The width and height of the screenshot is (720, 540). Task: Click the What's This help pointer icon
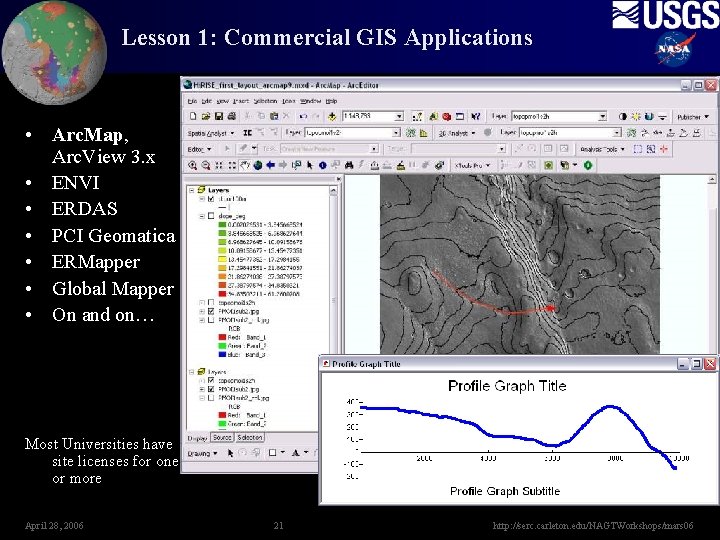click(x=475, y=117)
